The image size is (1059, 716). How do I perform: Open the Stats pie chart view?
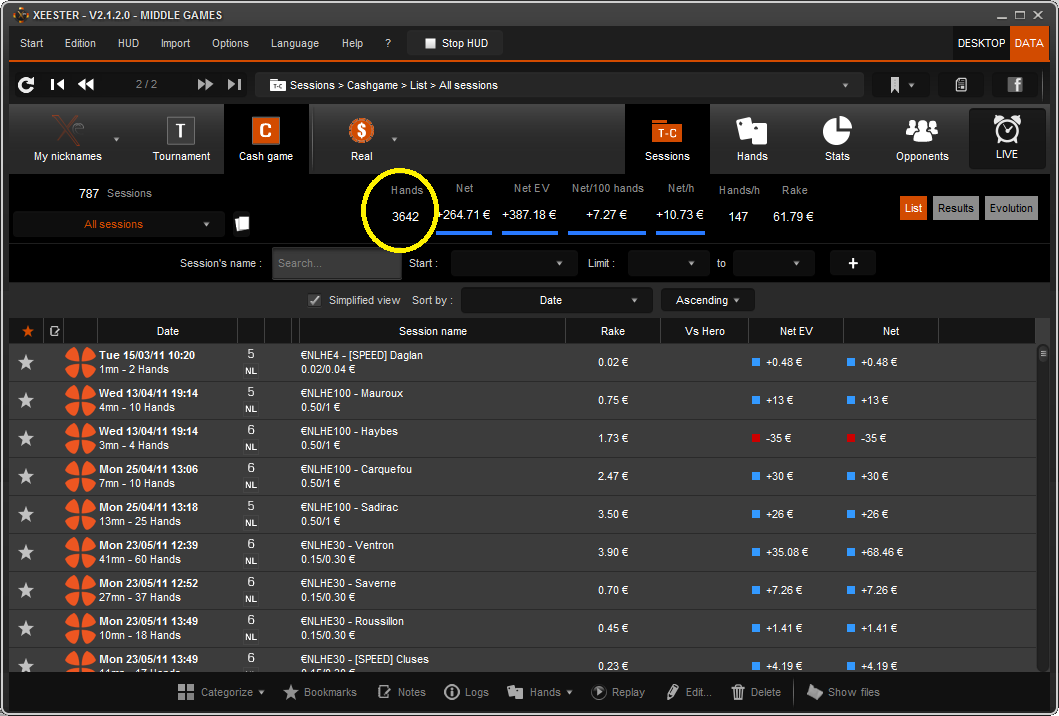coord(837,138)
